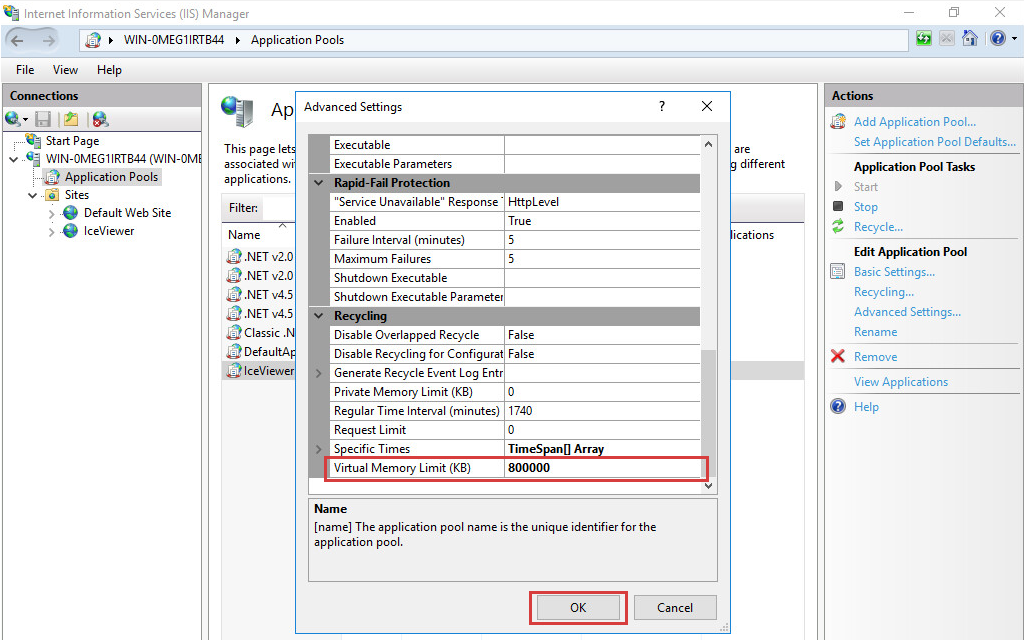Click the Save icon in the Connections toolbar
This screenshot has width=1024, height=640.
tap(43, 119)
